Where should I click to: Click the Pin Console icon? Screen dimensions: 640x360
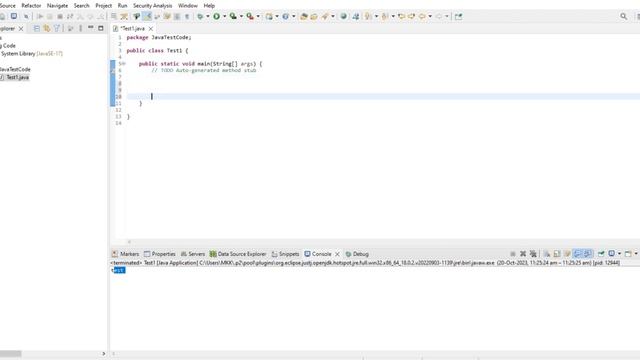click(x=601, y=254)
